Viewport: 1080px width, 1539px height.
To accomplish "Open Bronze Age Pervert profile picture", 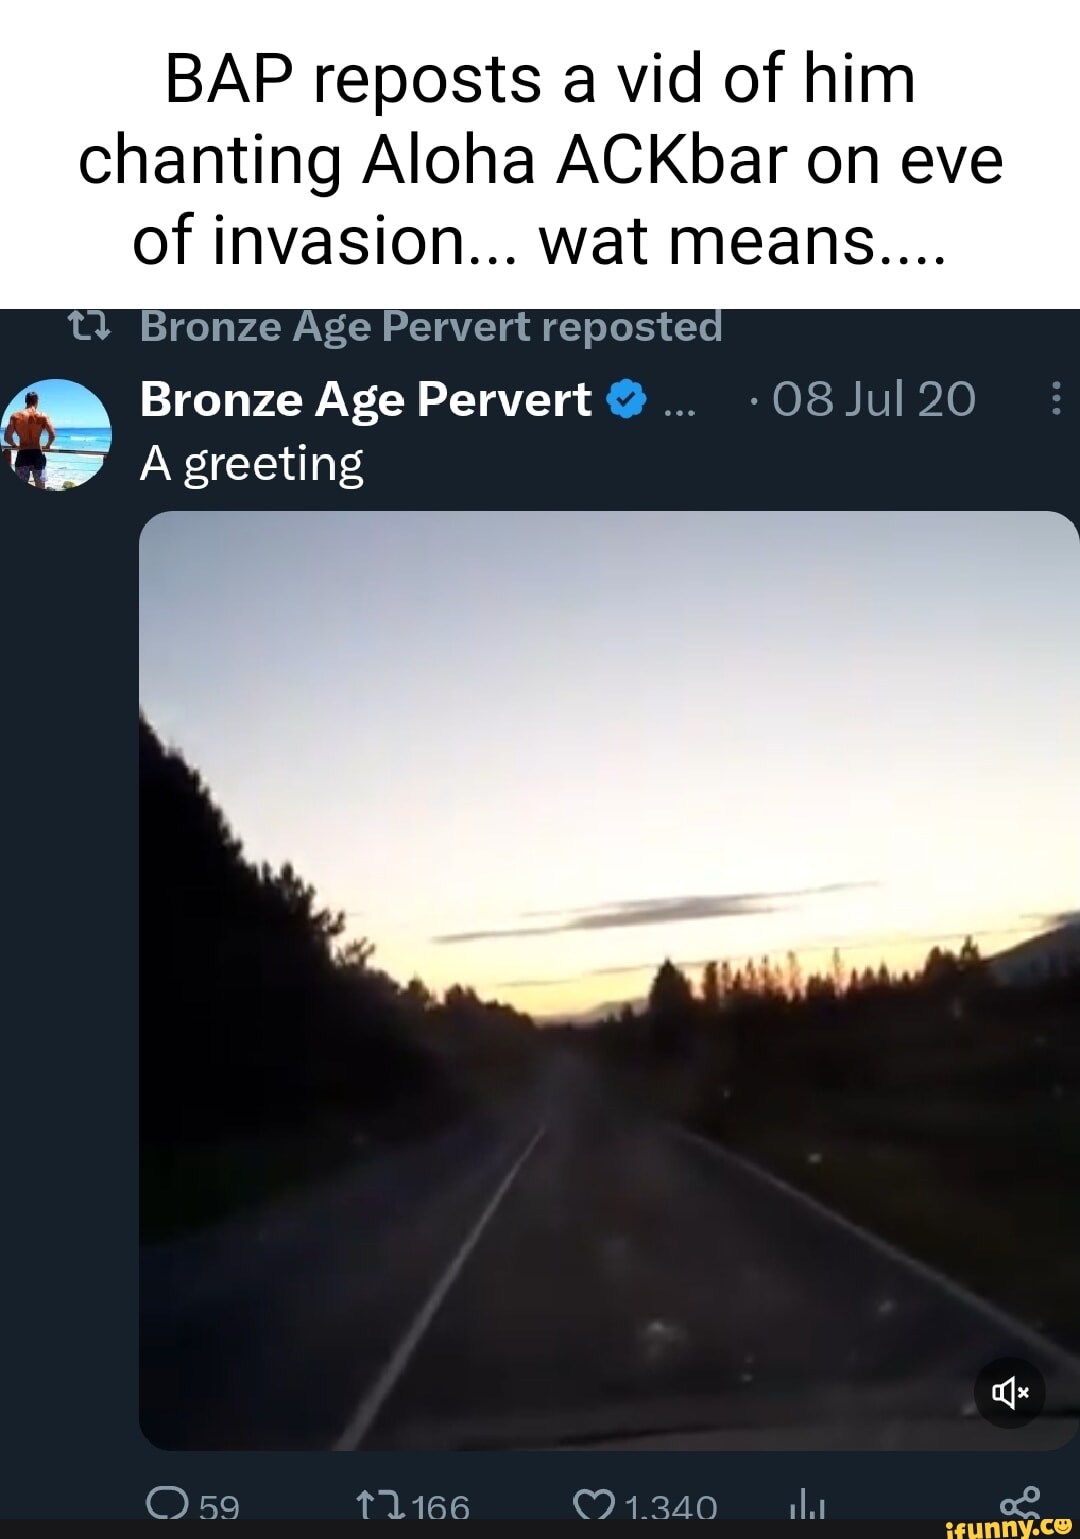I will 56,435.
